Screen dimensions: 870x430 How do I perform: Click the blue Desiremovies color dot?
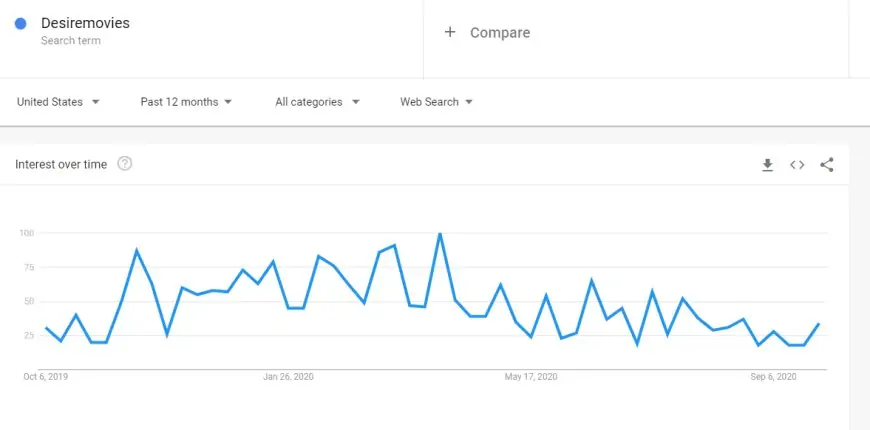[21, 23]
